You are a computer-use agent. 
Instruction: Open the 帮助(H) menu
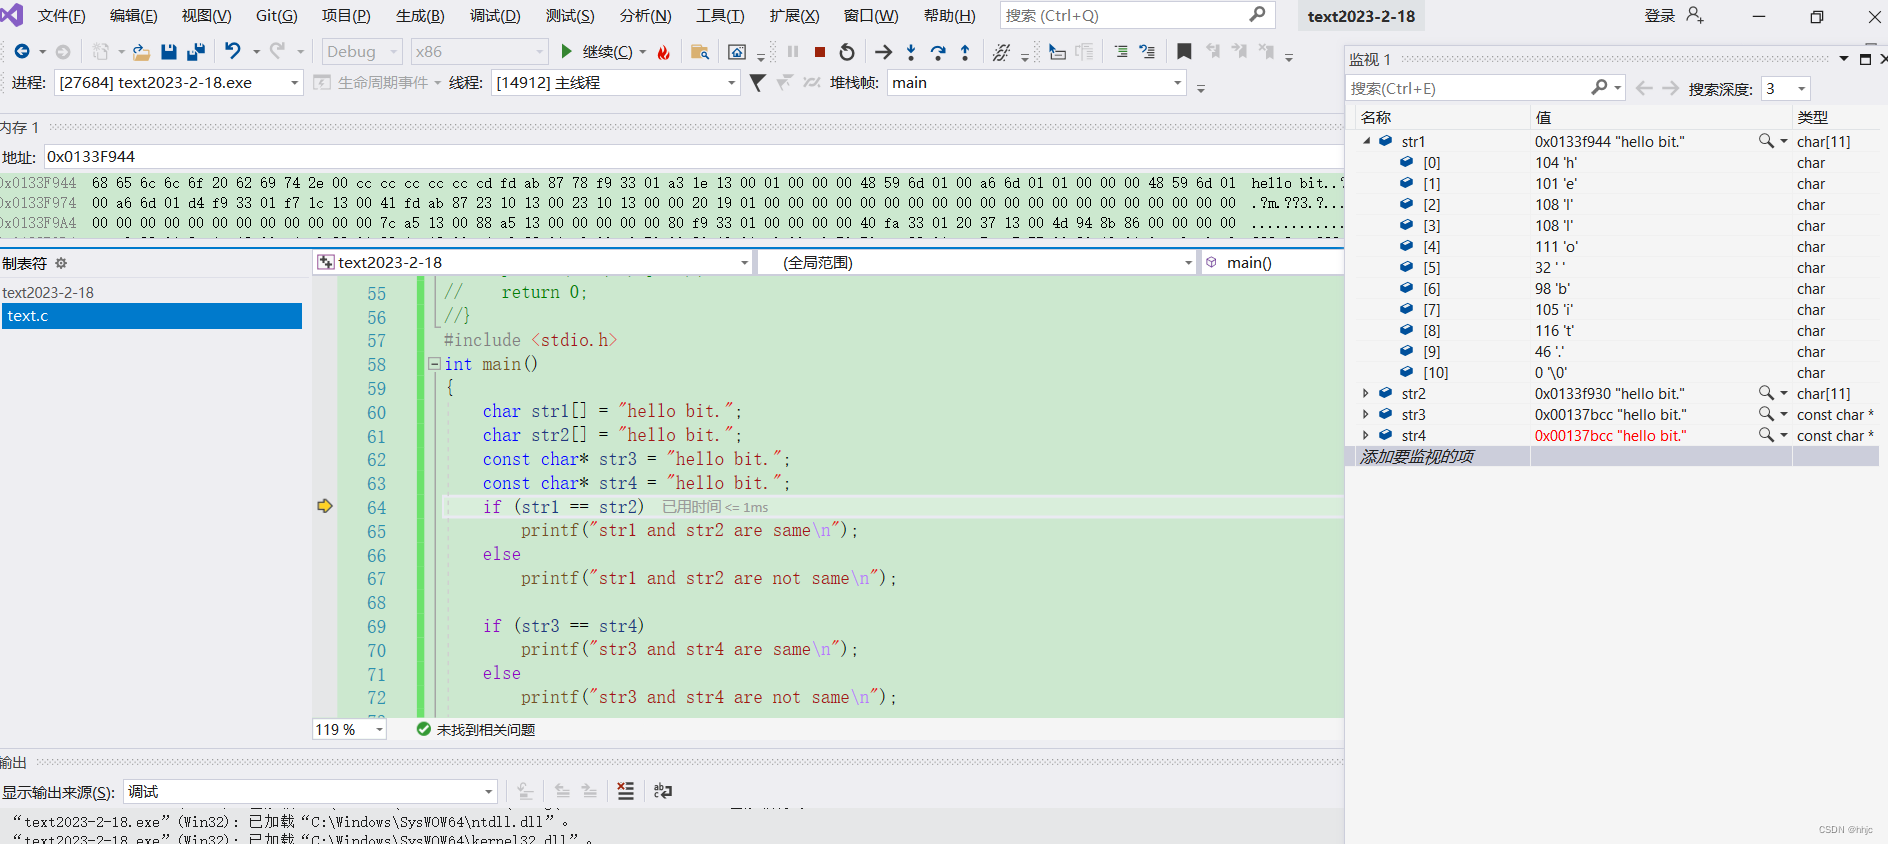(x=949, y=16)
